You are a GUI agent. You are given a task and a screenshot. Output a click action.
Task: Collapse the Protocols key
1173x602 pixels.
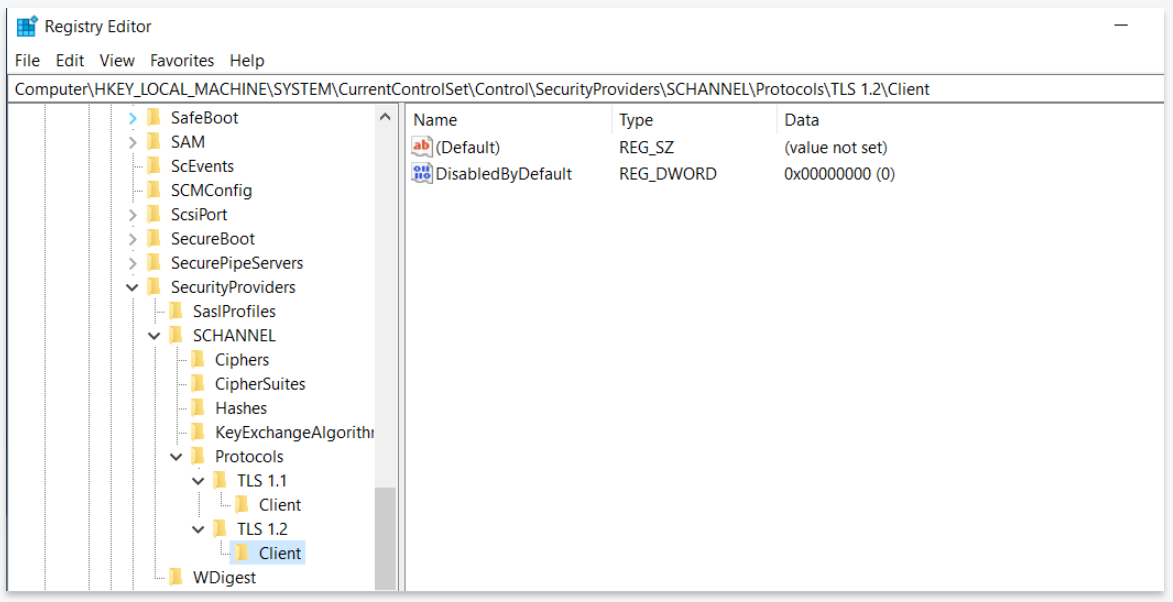pyautogui.click(x=175, y=456)
